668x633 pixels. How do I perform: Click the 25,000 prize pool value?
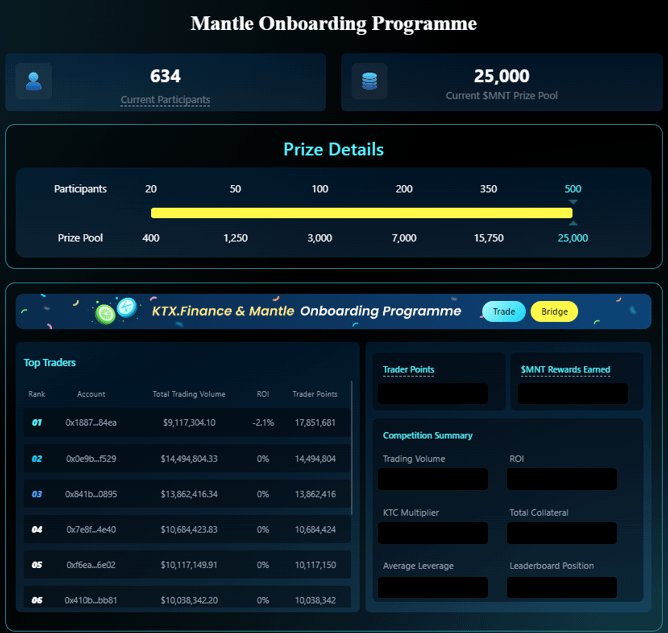click(x=573, y=238)
